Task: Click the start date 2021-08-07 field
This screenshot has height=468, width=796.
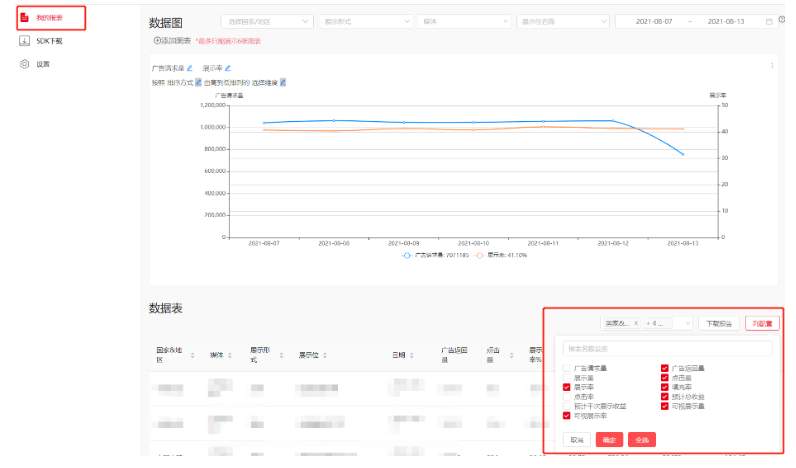Action: pyautogui.click(x=654, y=21)
